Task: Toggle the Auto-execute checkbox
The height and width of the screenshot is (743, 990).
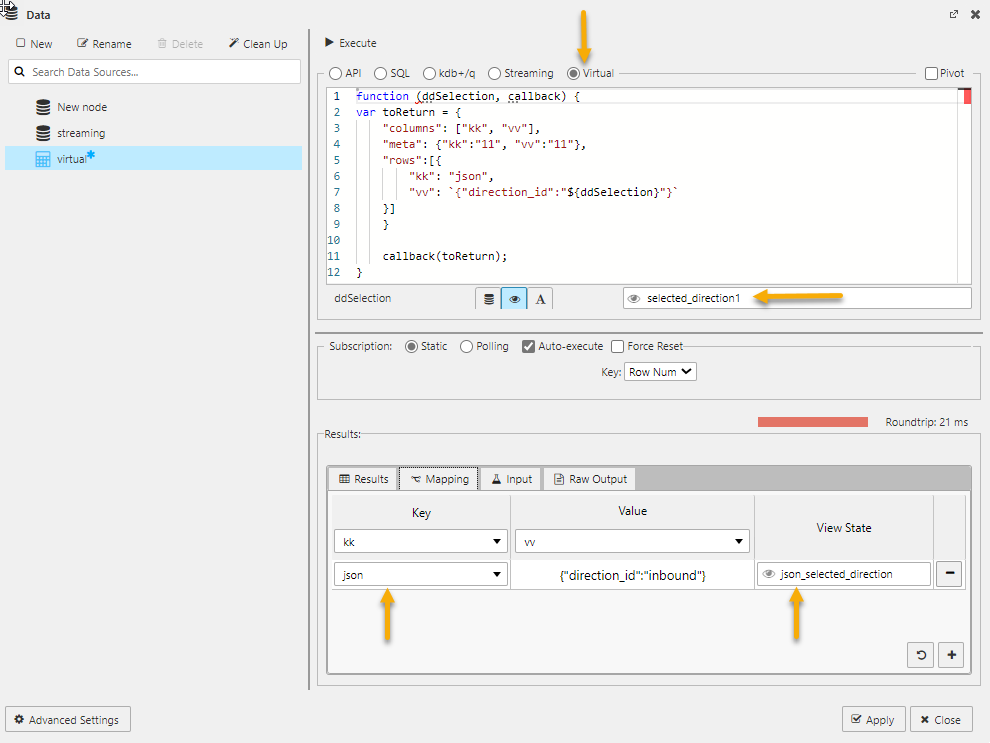Action: [x=528, y=347]
